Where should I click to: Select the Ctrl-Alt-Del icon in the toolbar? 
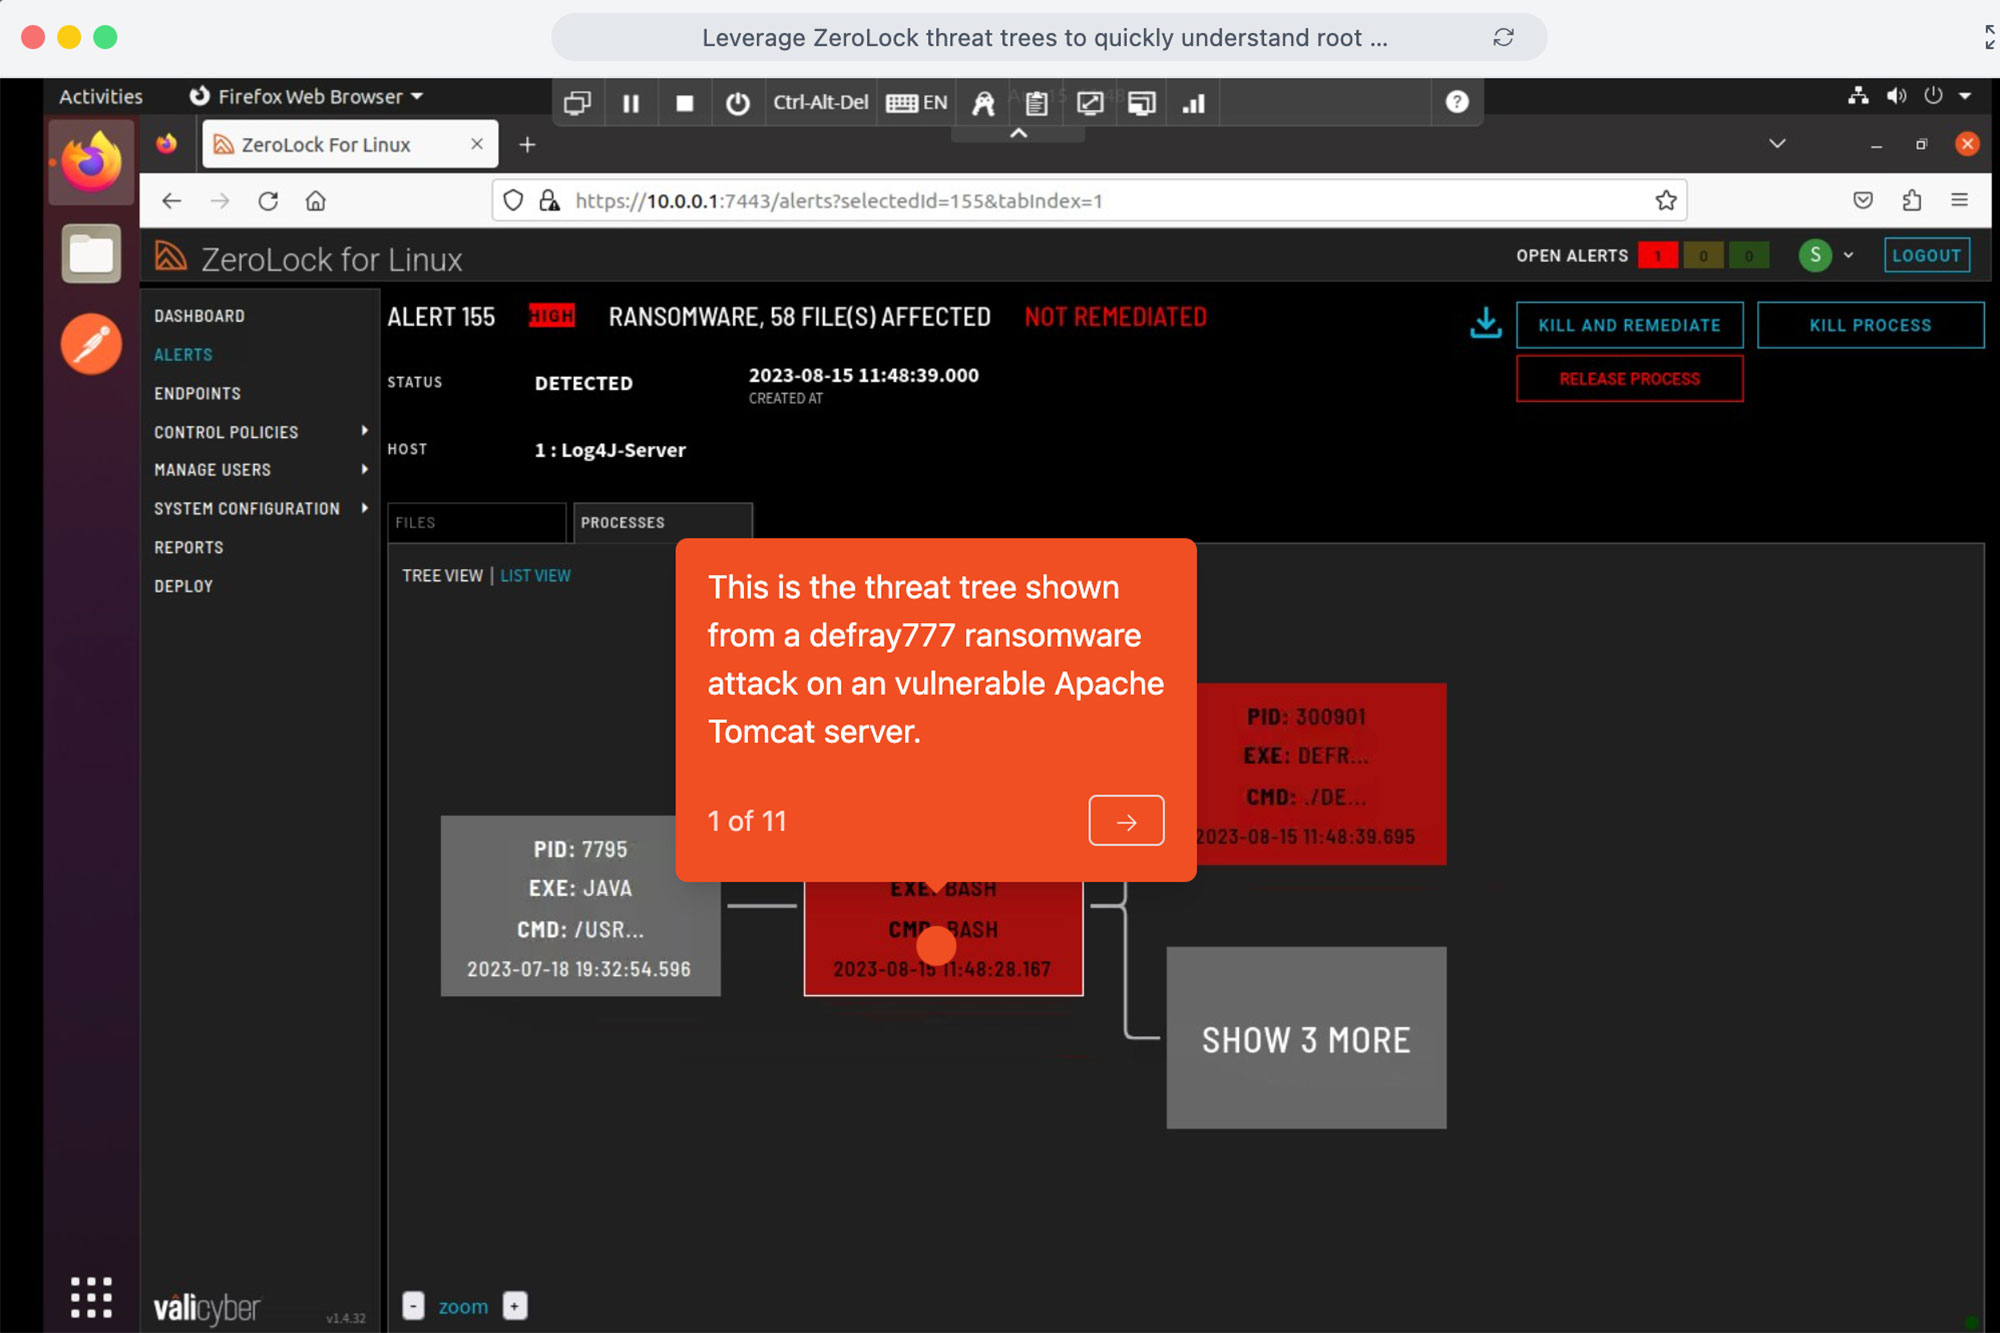coord(820,101)
